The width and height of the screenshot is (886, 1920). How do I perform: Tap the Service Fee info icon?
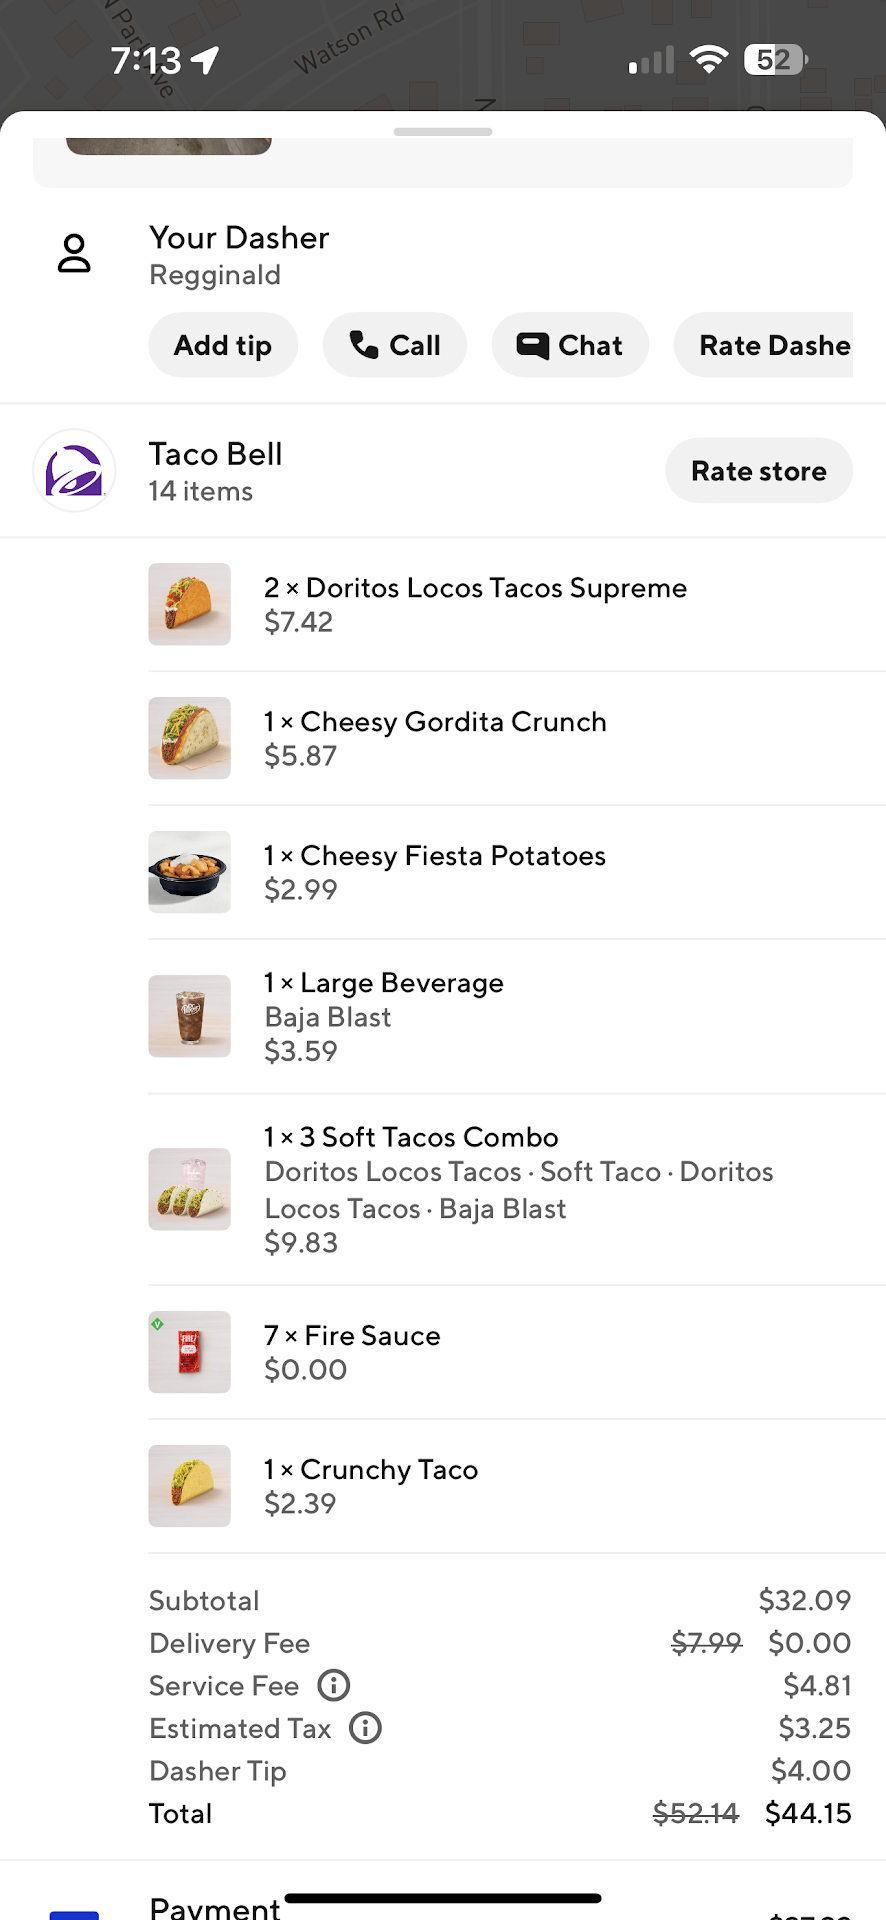pyautogui.click(x=334, y=1686)
